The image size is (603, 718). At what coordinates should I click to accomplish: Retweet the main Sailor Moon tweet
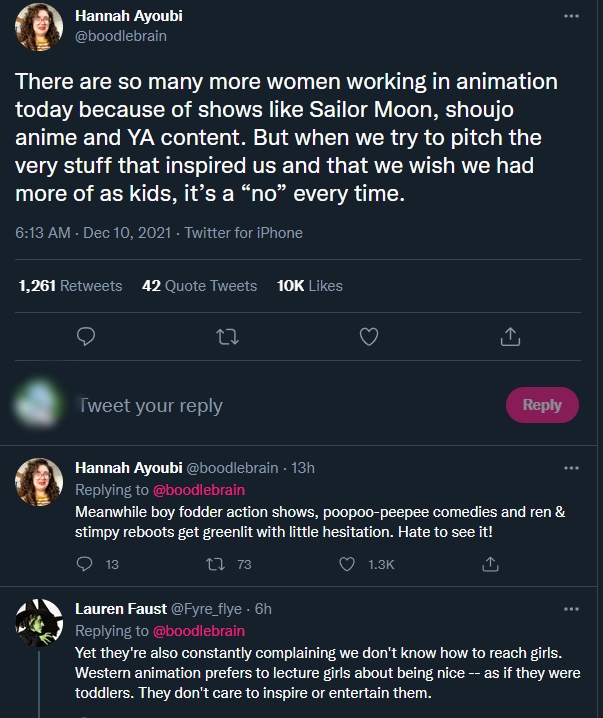click(x=227, y=337)
